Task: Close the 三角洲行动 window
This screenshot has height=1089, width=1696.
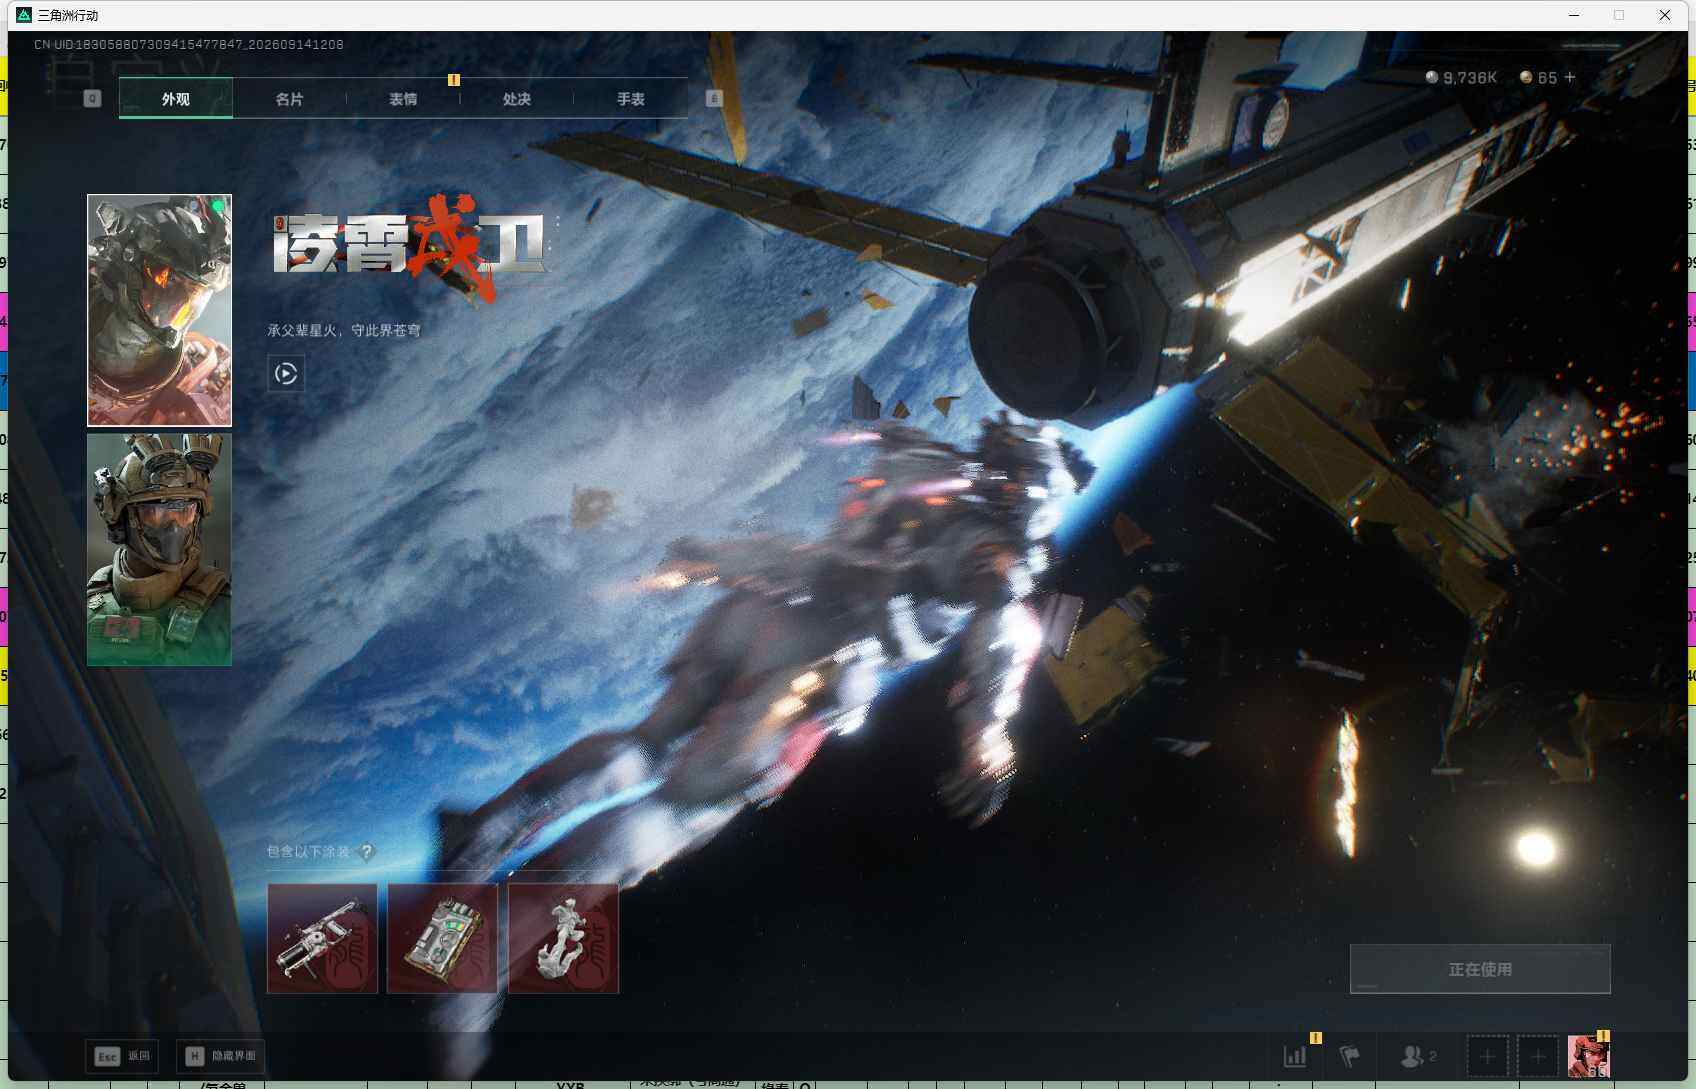Action: coord(1665,15)
